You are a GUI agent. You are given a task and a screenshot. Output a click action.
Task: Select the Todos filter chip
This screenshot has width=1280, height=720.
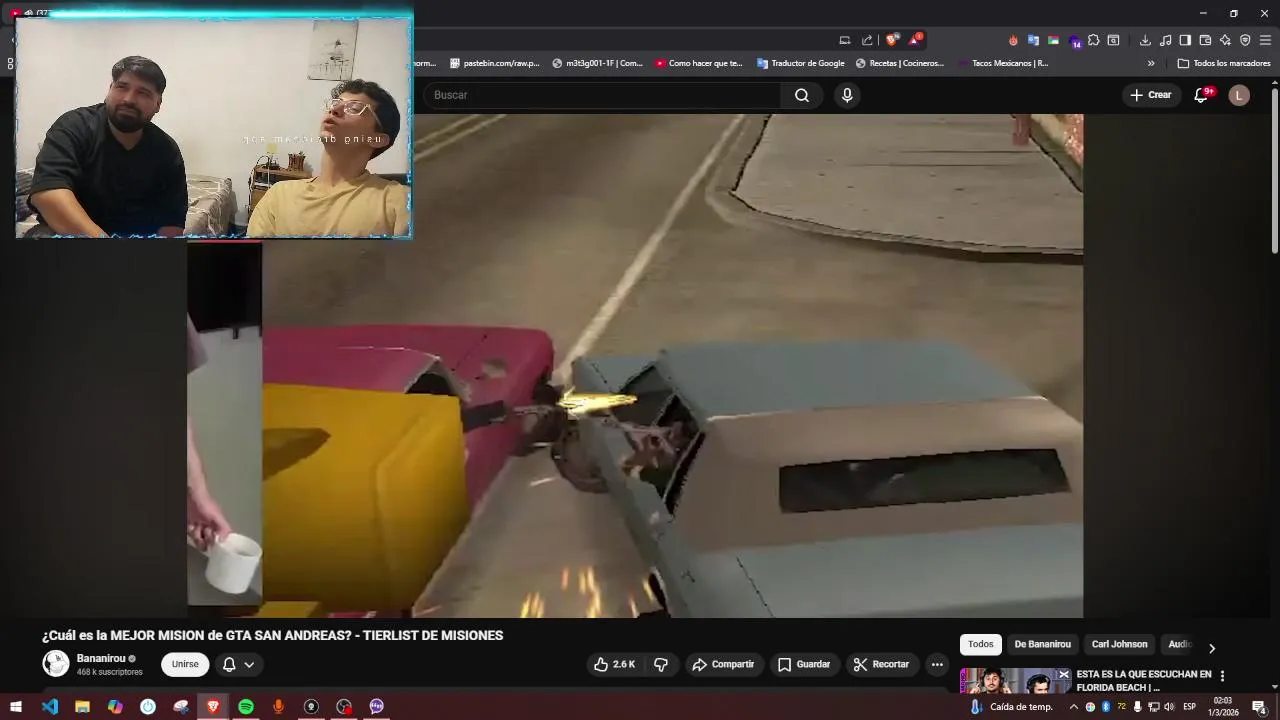click(x=981, y=644)
